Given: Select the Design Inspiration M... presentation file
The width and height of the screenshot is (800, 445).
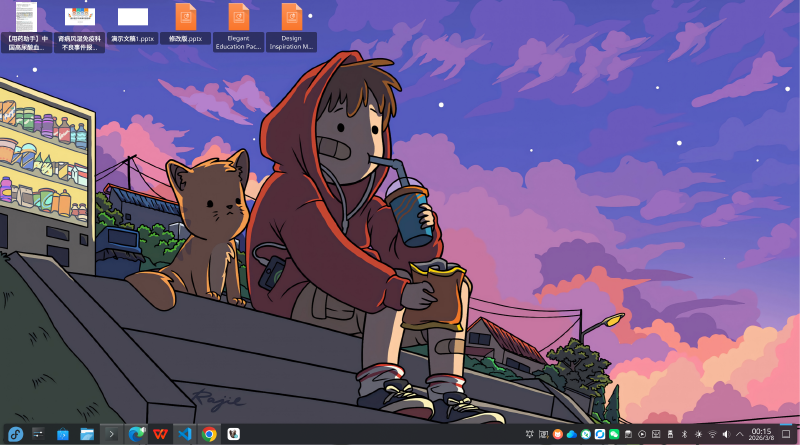Looking at the screenshot, I should (x=291, y=27).
